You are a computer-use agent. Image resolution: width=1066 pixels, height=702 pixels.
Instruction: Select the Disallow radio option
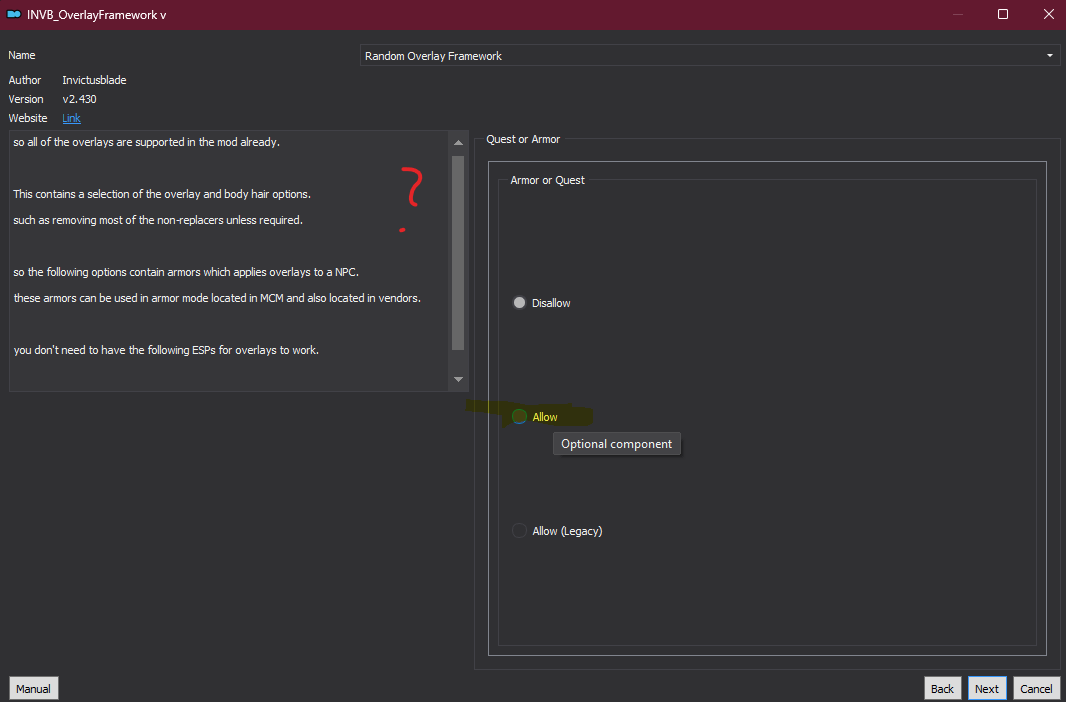point(541,303)
